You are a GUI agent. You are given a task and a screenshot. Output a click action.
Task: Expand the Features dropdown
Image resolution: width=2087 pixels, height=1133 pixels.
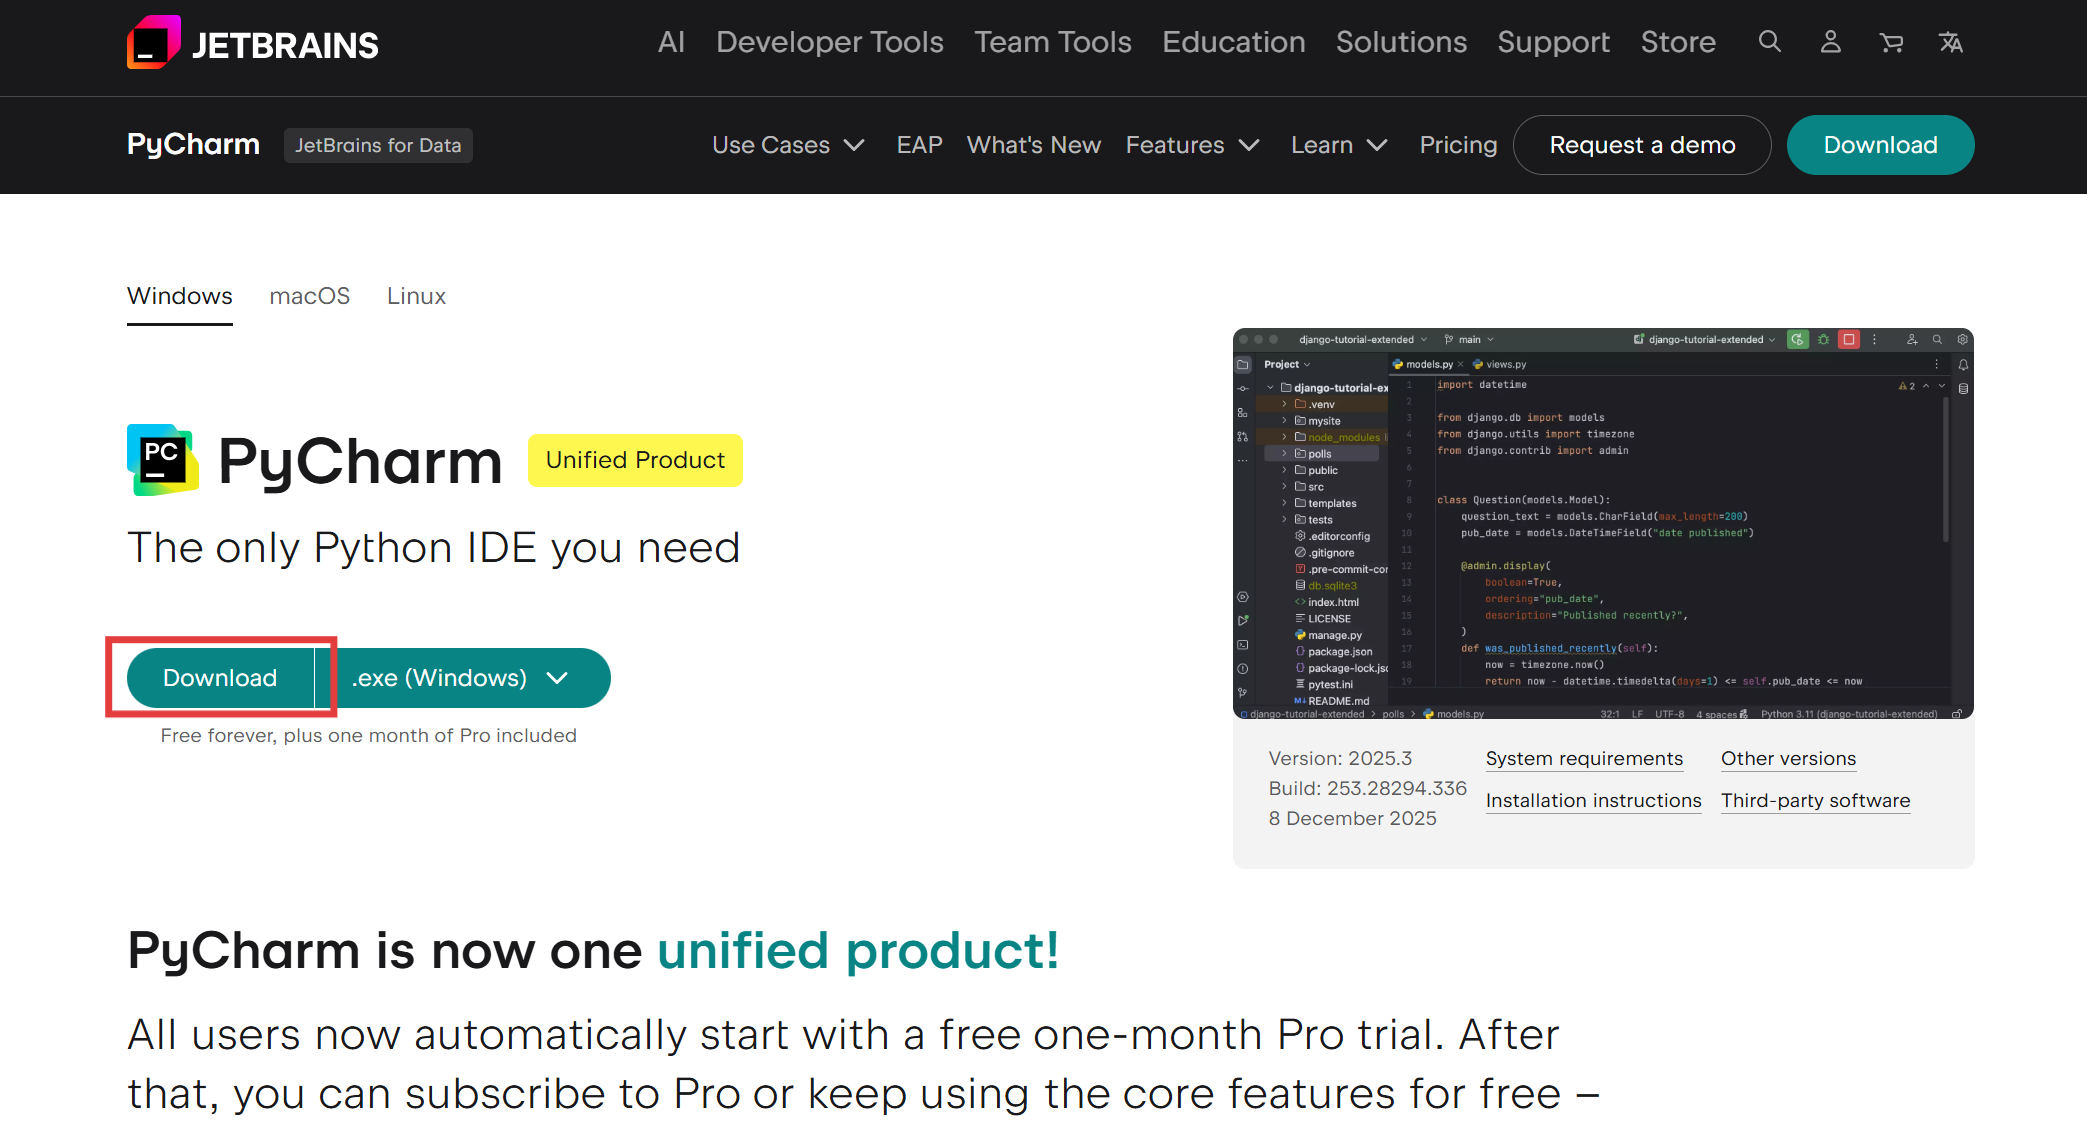pyautogui.click(x=1191, y=145)
